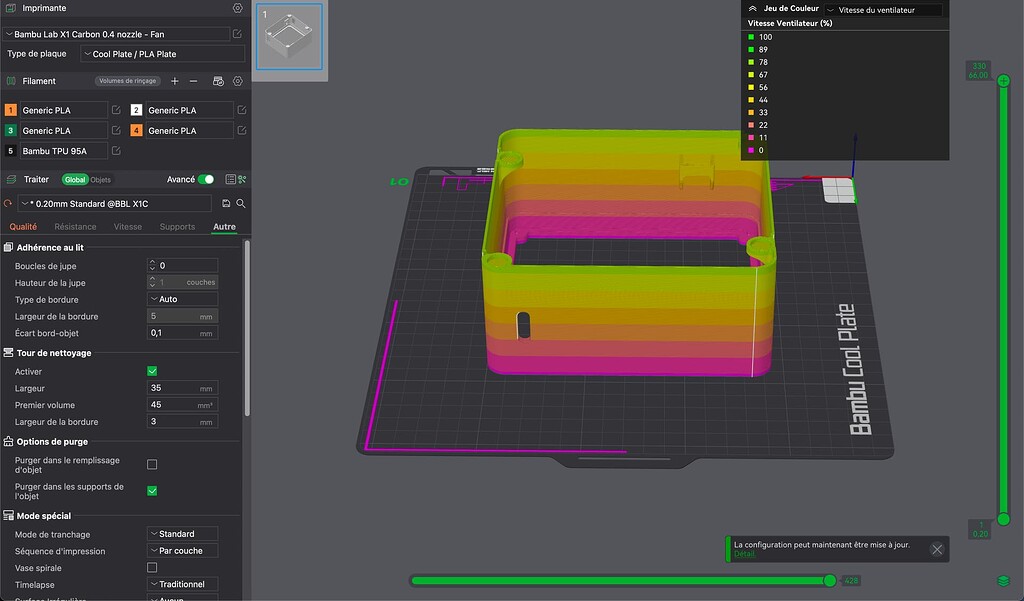This screenshot has height=601, width=1024.
Task: Click the Volumes de rinçage button
Action: 127,81
